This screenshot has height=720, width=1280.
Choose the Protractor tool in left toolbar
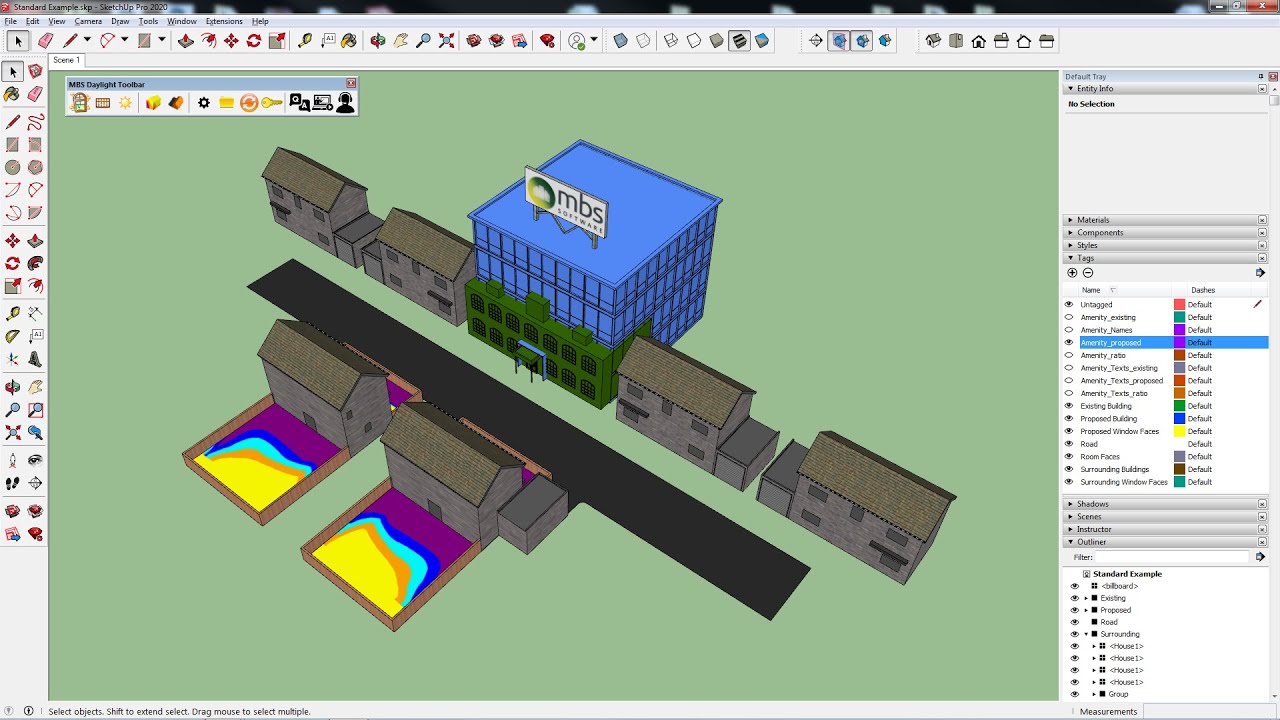point(13,337)
